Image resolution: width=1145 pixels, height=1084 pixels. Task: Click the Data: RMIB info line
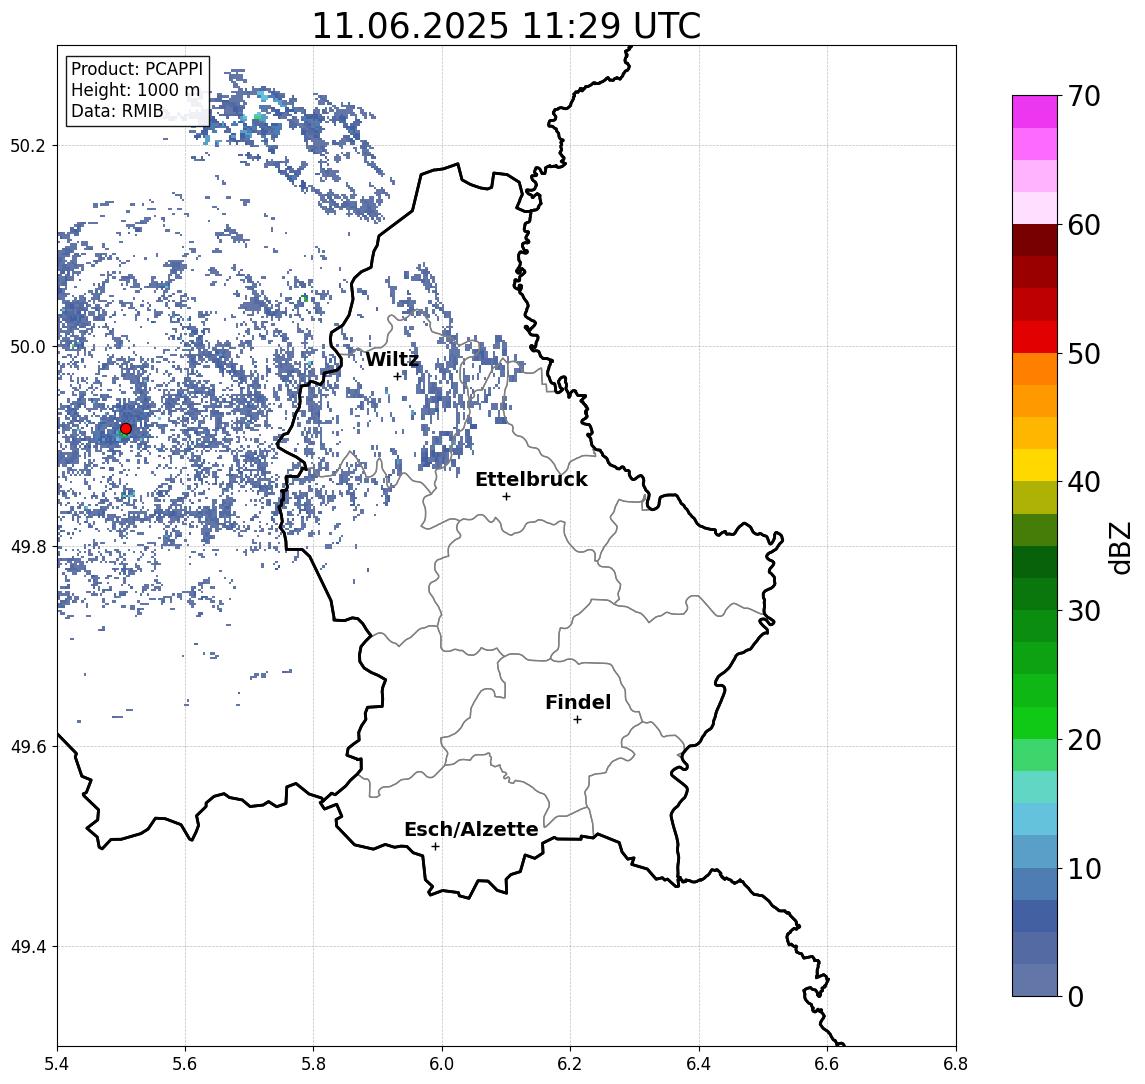(117, 112)
